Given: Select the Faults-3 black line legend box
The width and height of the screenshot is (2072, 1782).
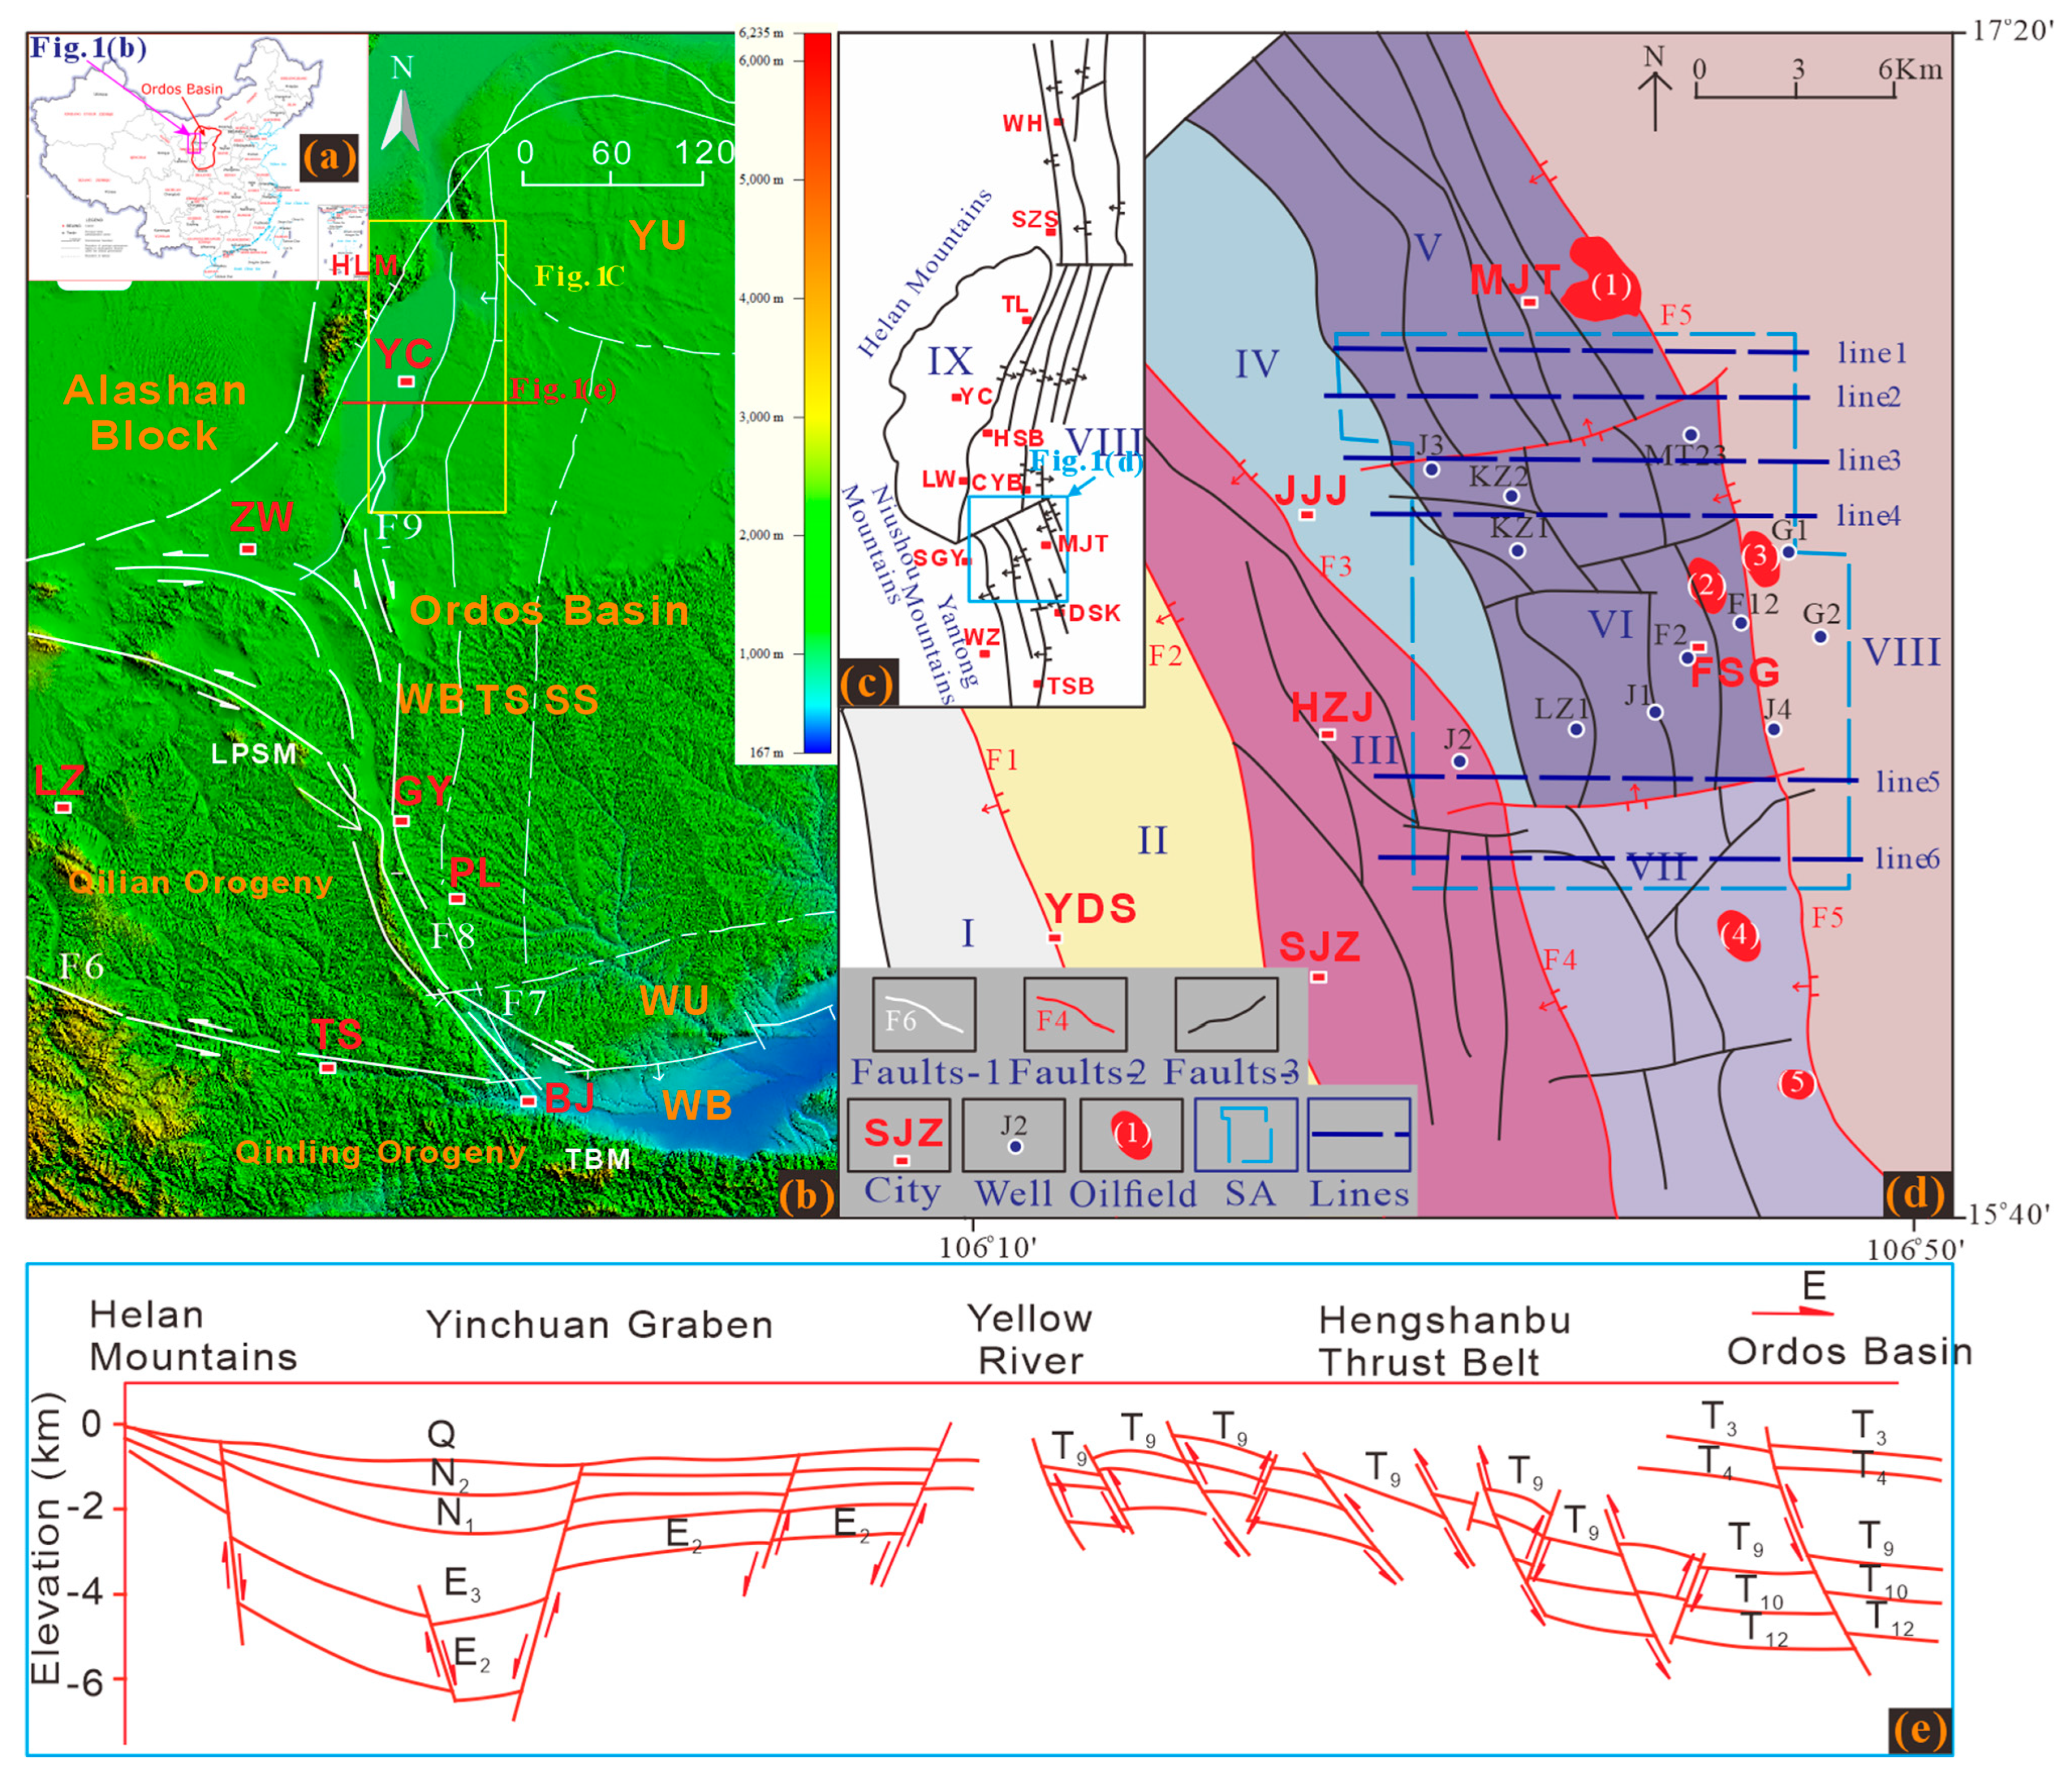Looking at the screenshot, I should point(1227,1014).
